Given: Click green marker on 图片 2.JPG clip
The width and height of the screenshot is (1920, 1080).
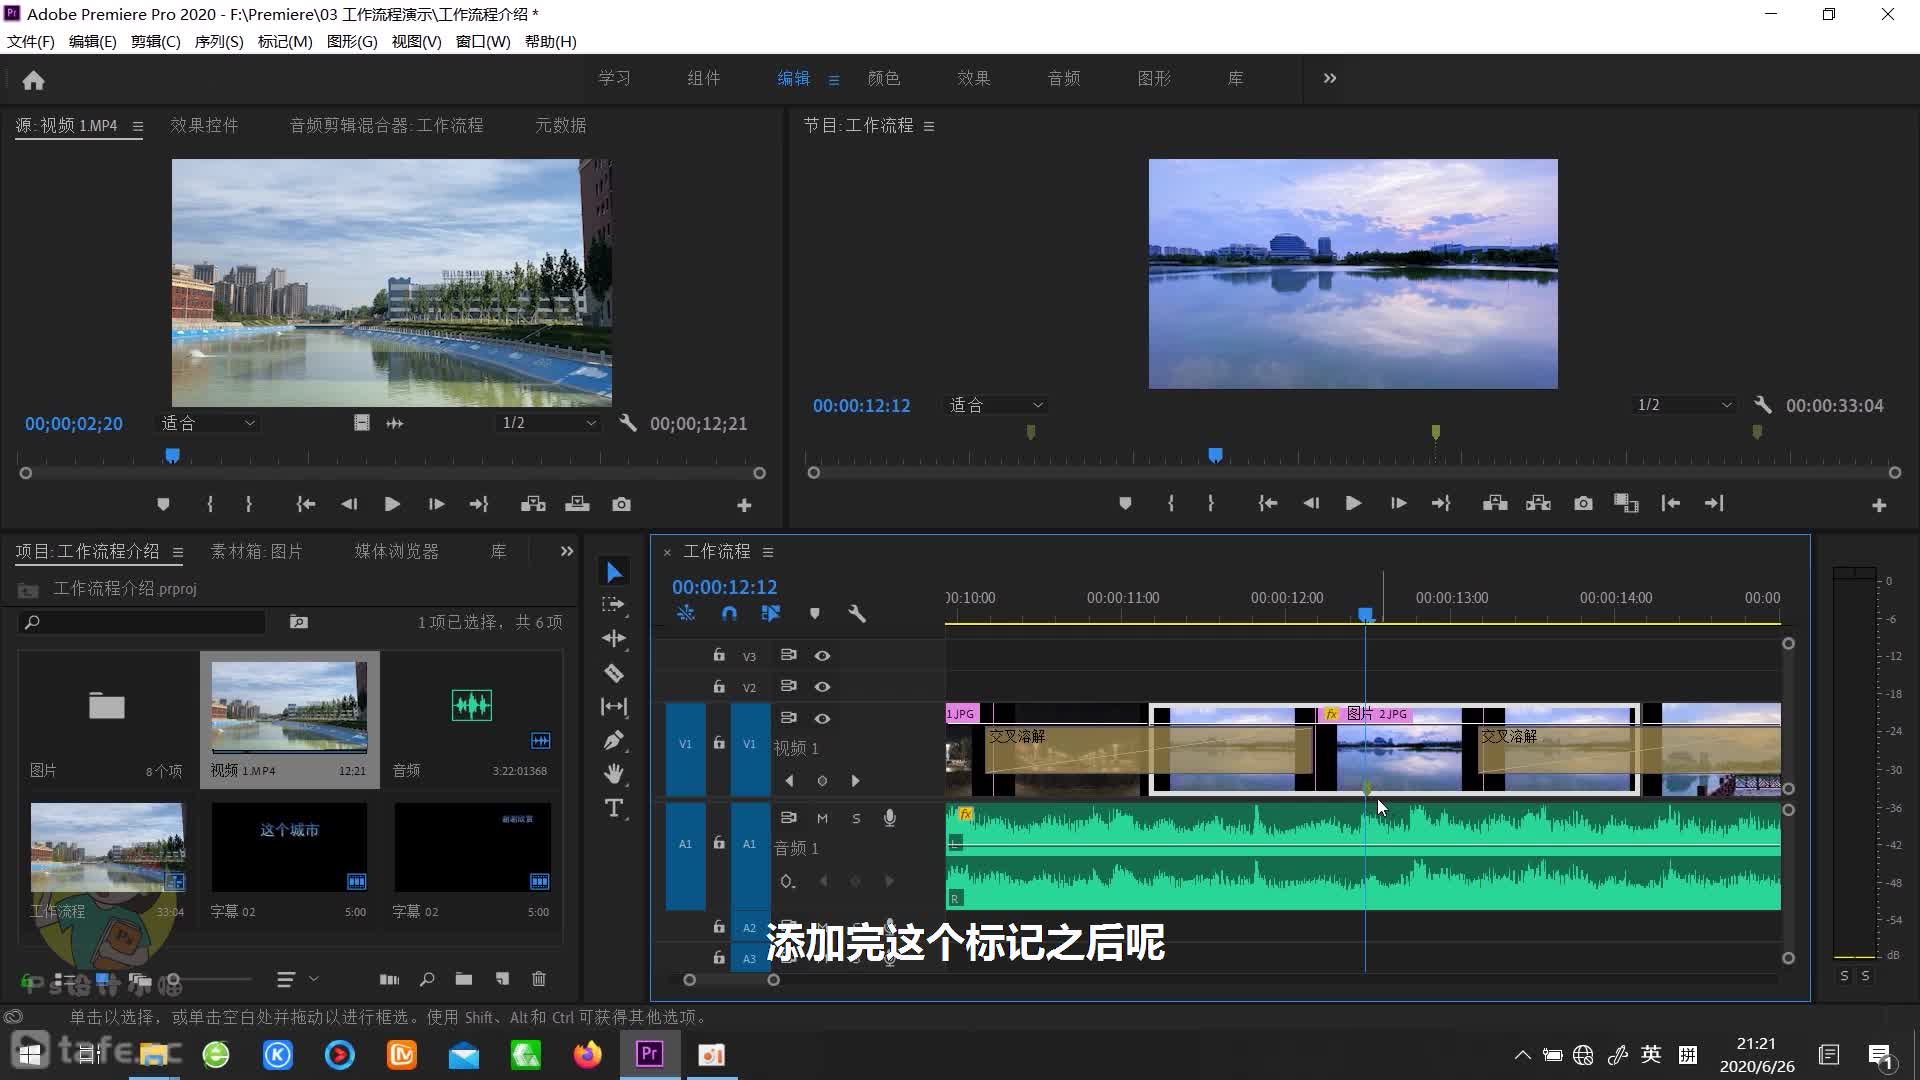Looking at the screenshot, I should 1367,789.
